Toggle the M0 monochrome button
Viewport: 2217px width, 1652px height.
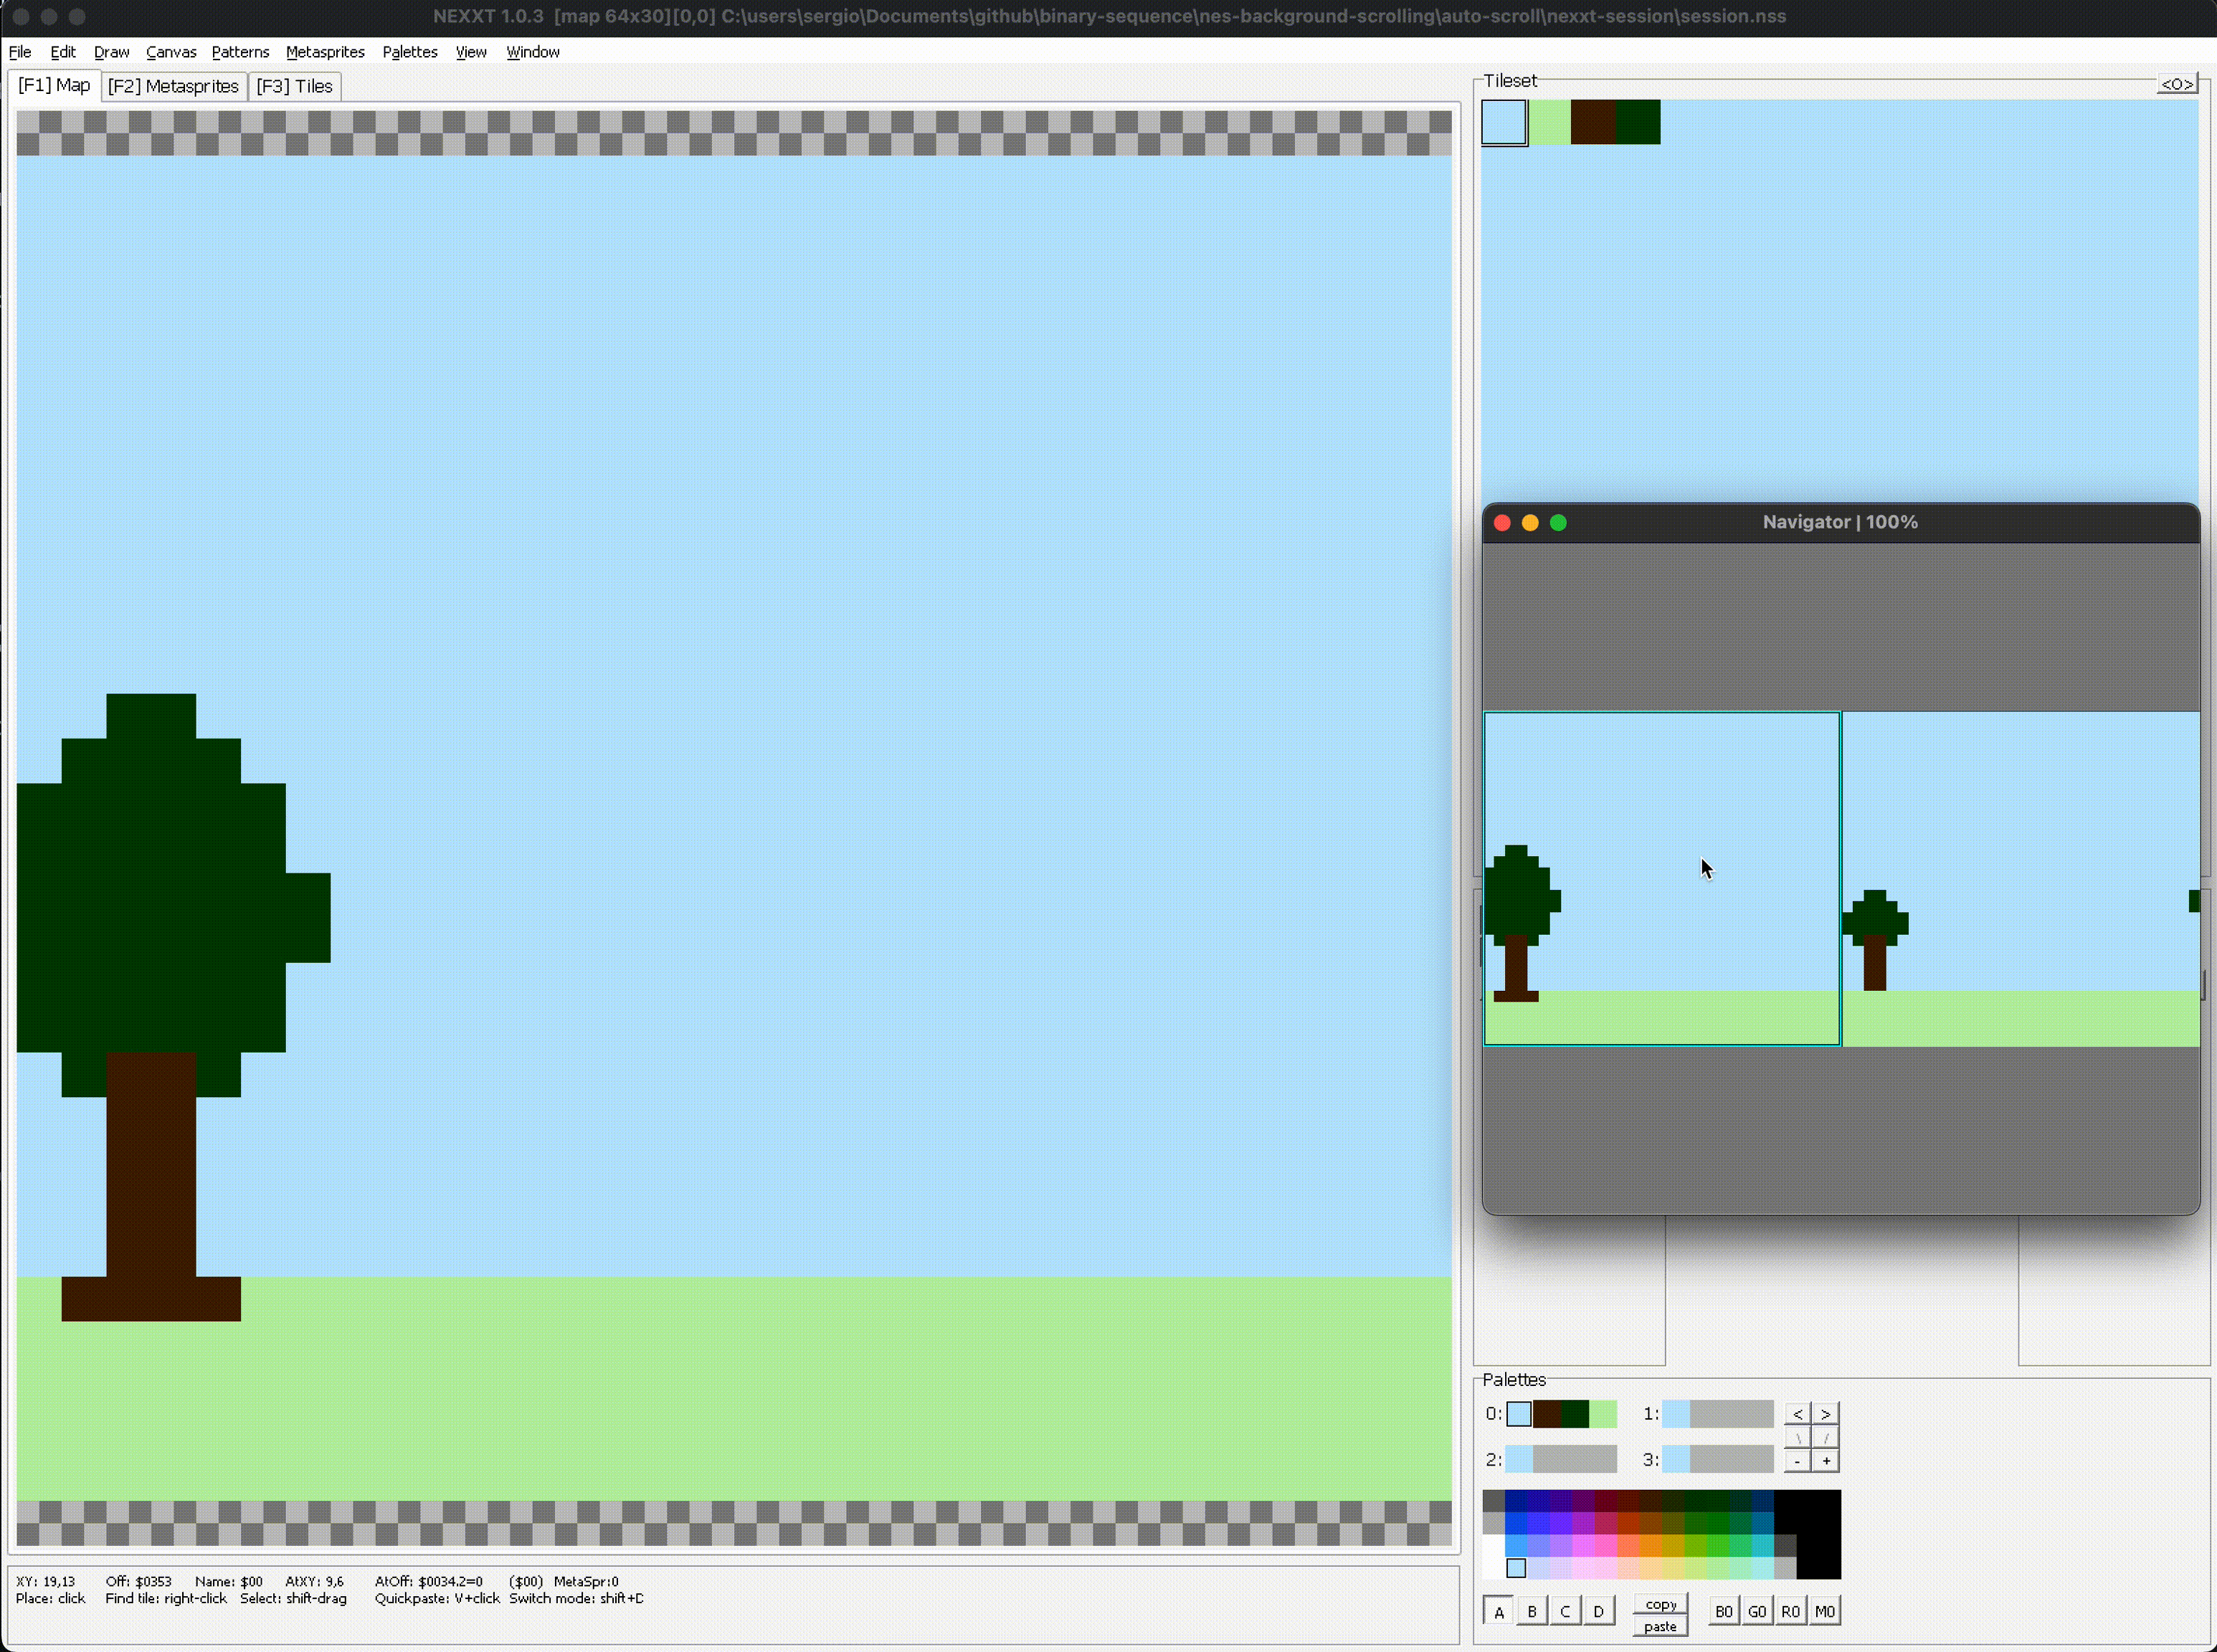click(x=1825, y=1611)
